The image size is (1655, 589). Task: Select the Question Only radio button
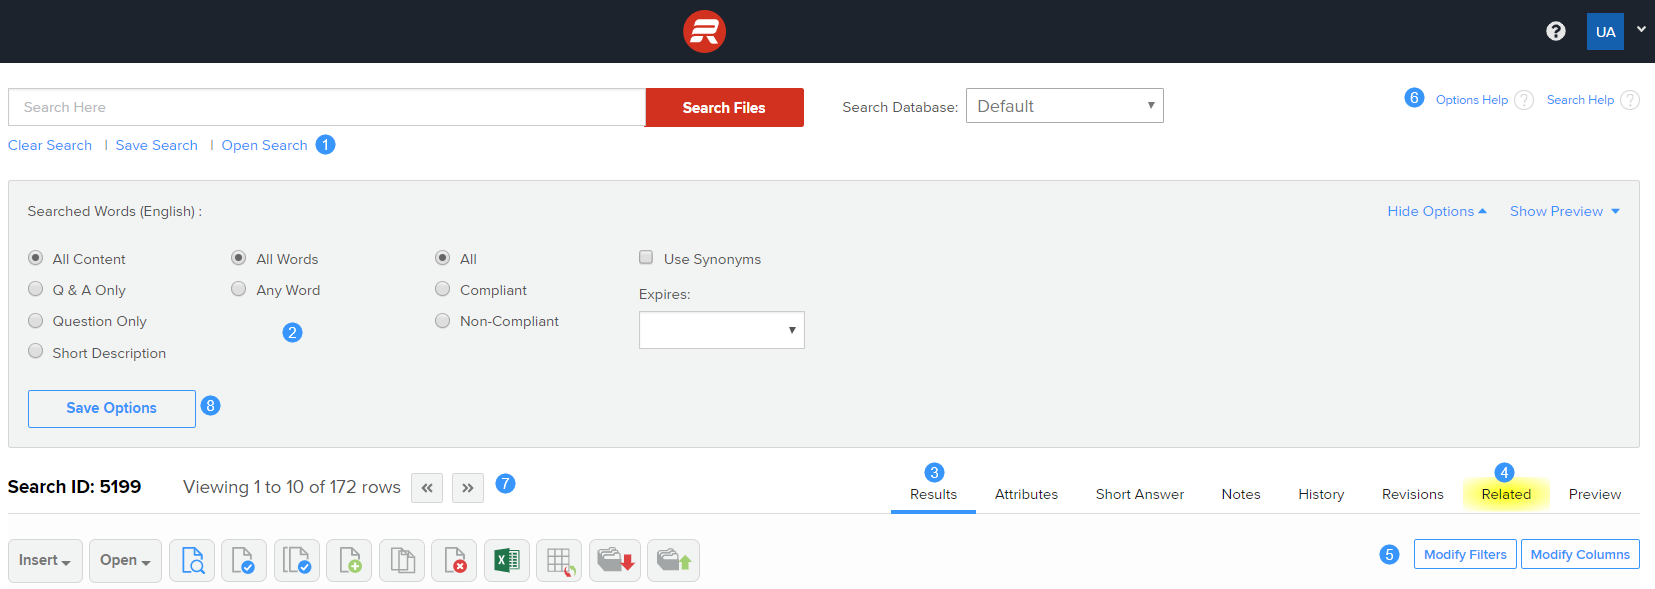(36, 320)
